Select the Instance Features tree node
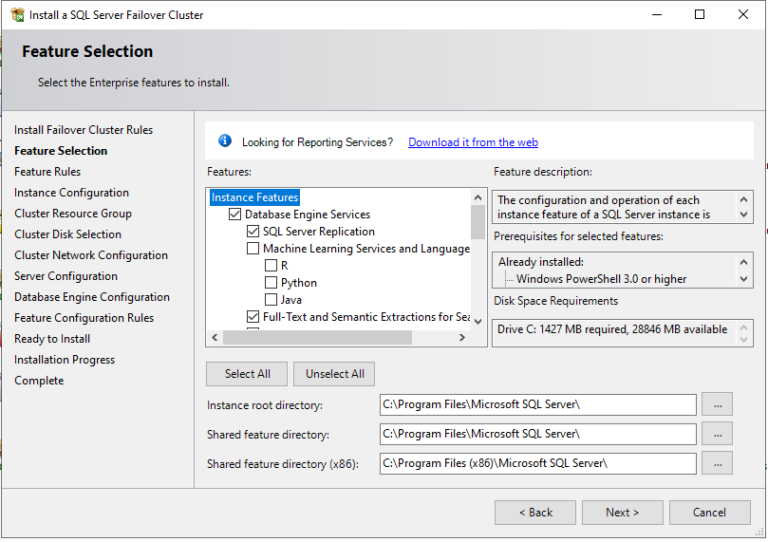Image resolution: width=768 pixels, height=542 pixels. (x=255, y=198)
